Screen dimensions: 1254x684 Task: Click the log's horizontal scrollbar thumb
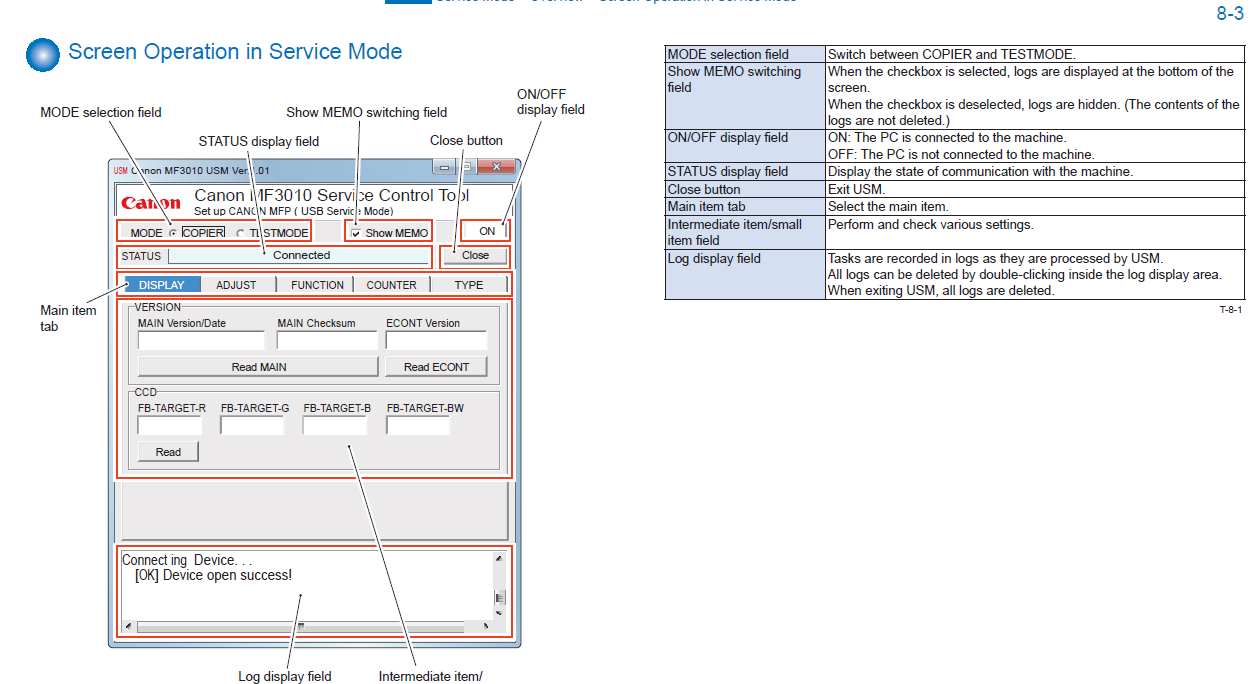(300, 627)
